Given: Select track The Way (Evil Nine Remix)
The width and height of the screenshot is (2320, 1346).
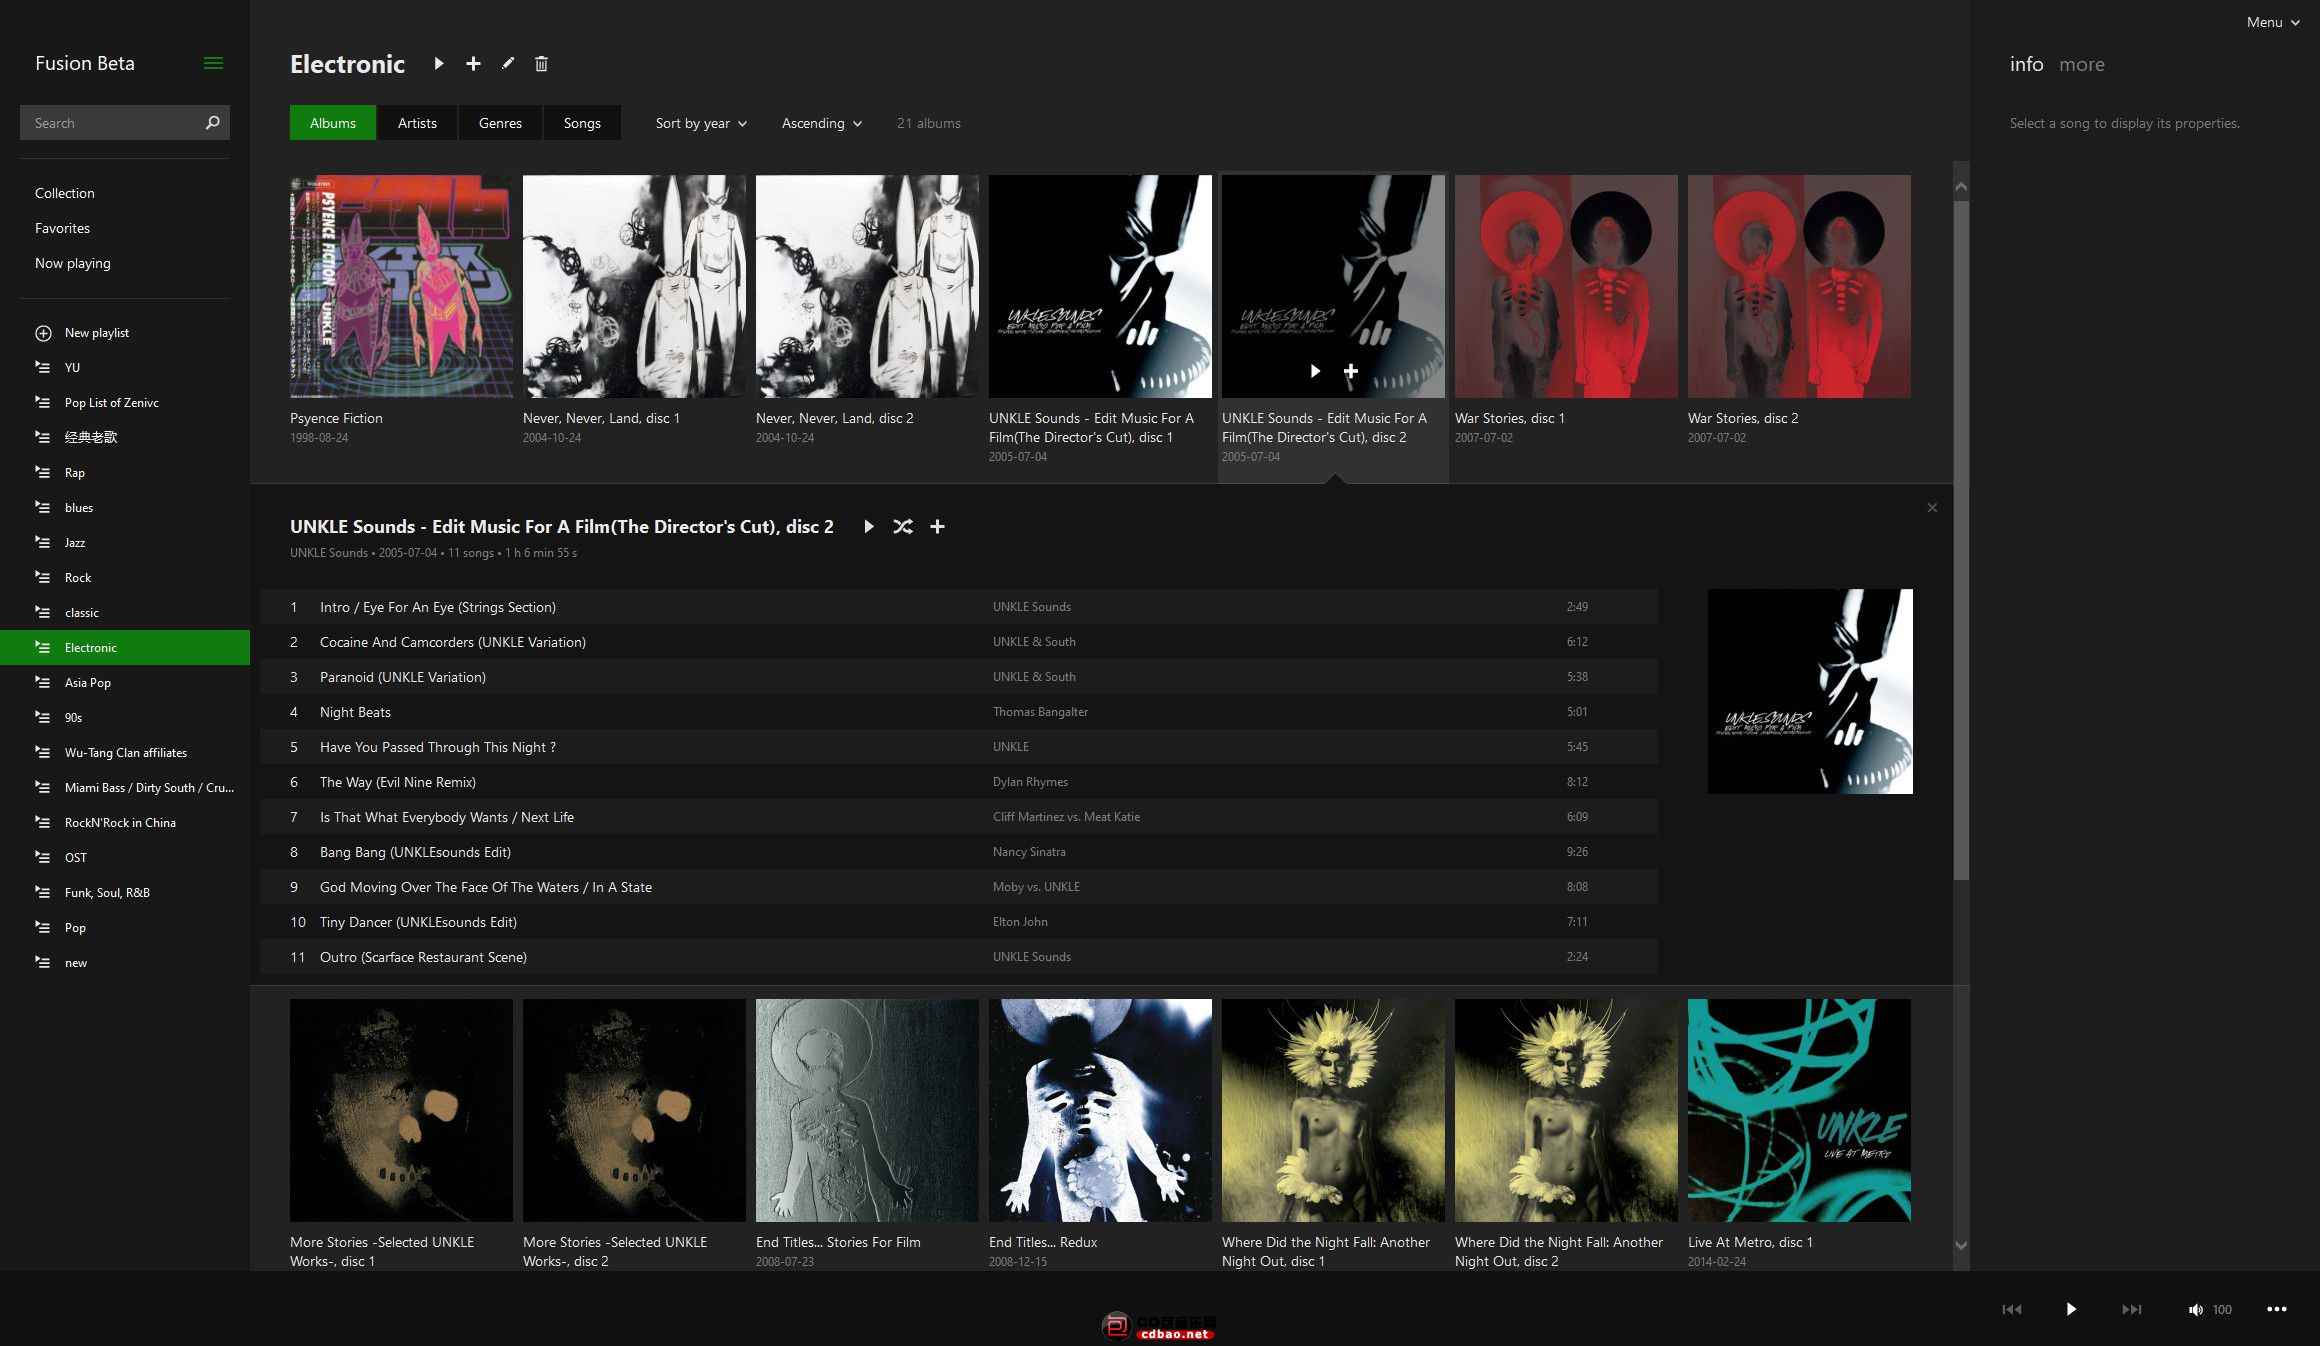Looking at the screenshot, I should coord(959,782).
